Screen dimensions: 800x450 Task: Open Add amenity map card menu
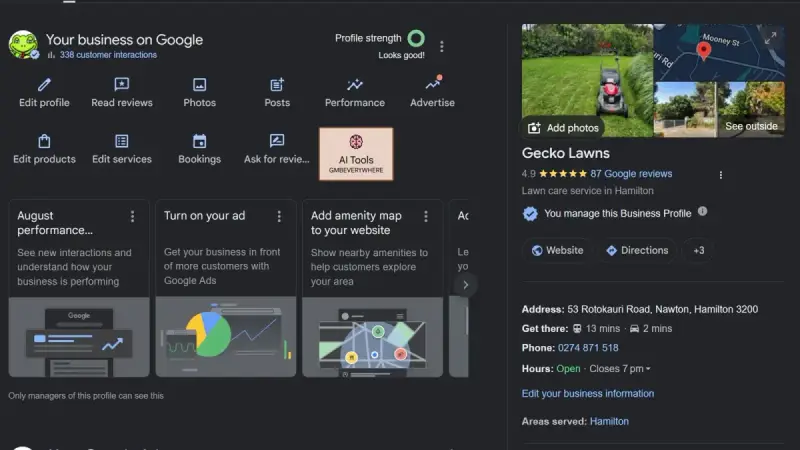426,216
